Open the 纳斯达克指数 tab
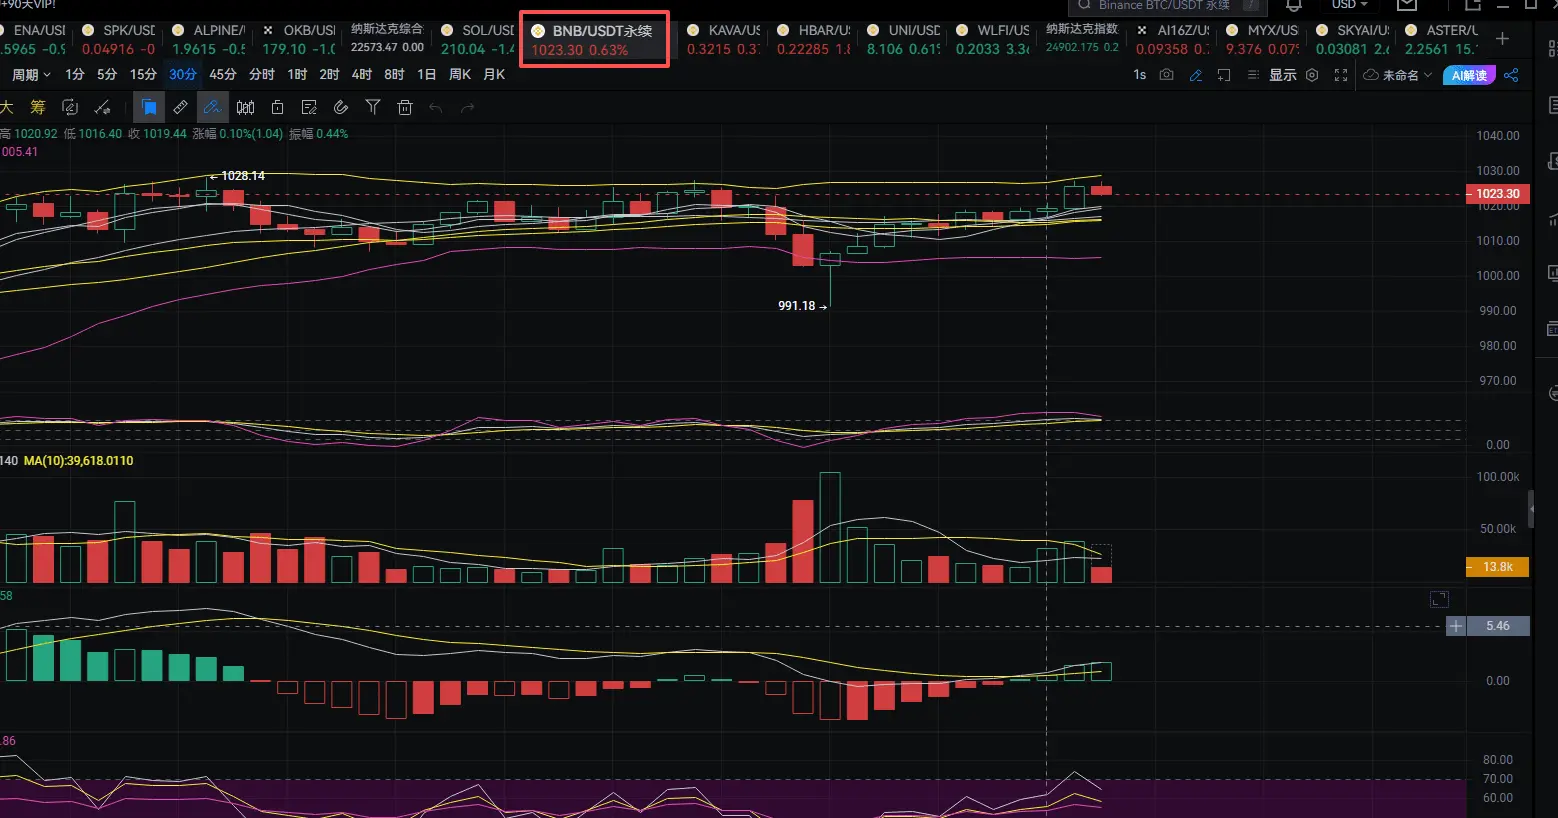1558x818 pixels. tap(1082, 38)
